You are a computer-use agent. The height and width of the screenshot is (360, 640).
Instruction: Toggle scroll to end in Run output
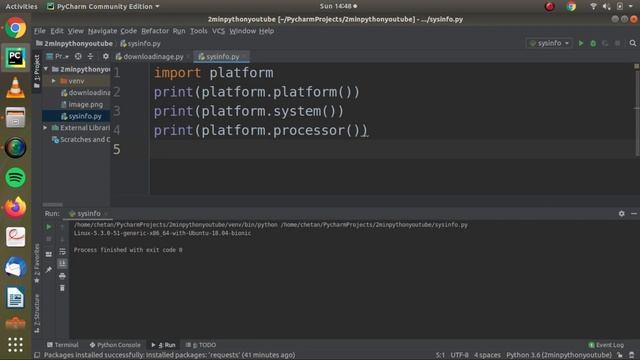pyautogui.click(x=62, y=264)
